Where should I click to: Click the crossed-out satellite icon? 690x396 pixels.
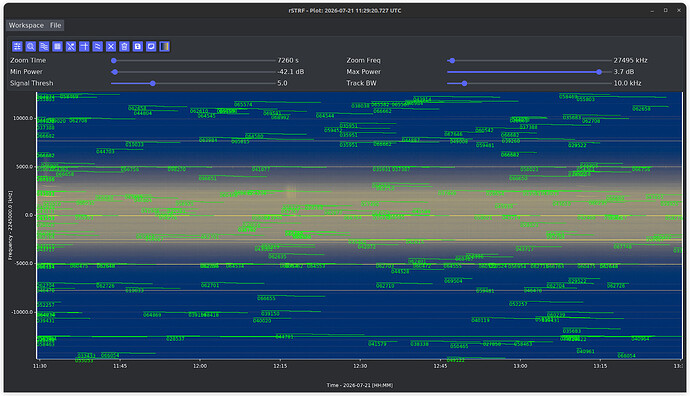[71, 47]
